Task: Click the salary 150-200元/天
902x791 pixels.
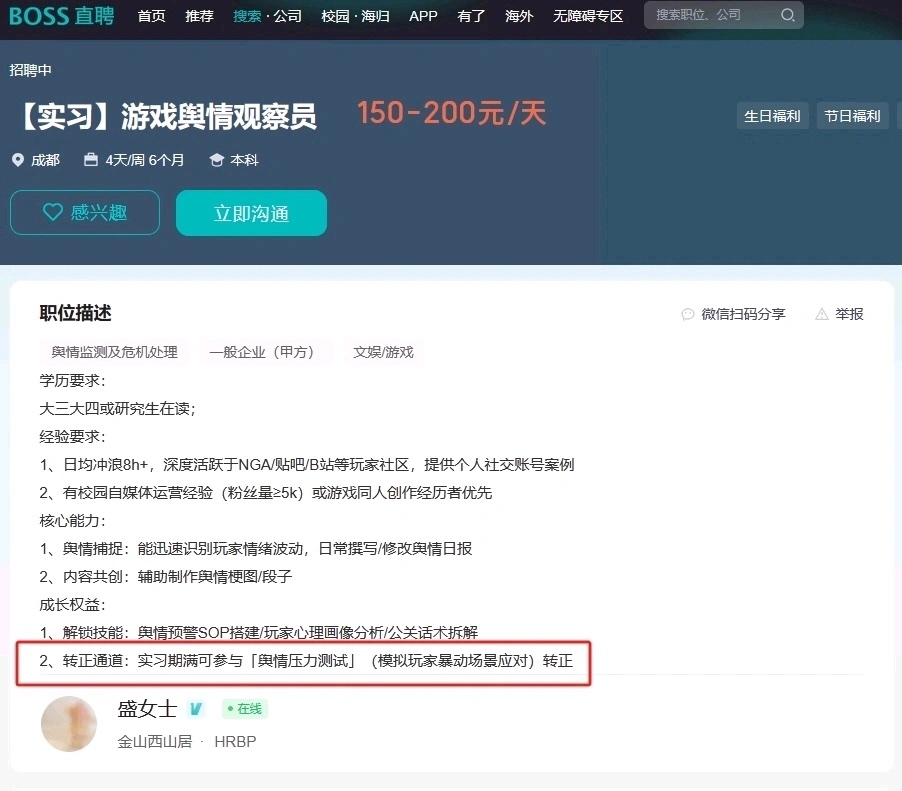Action: [452, 113]
